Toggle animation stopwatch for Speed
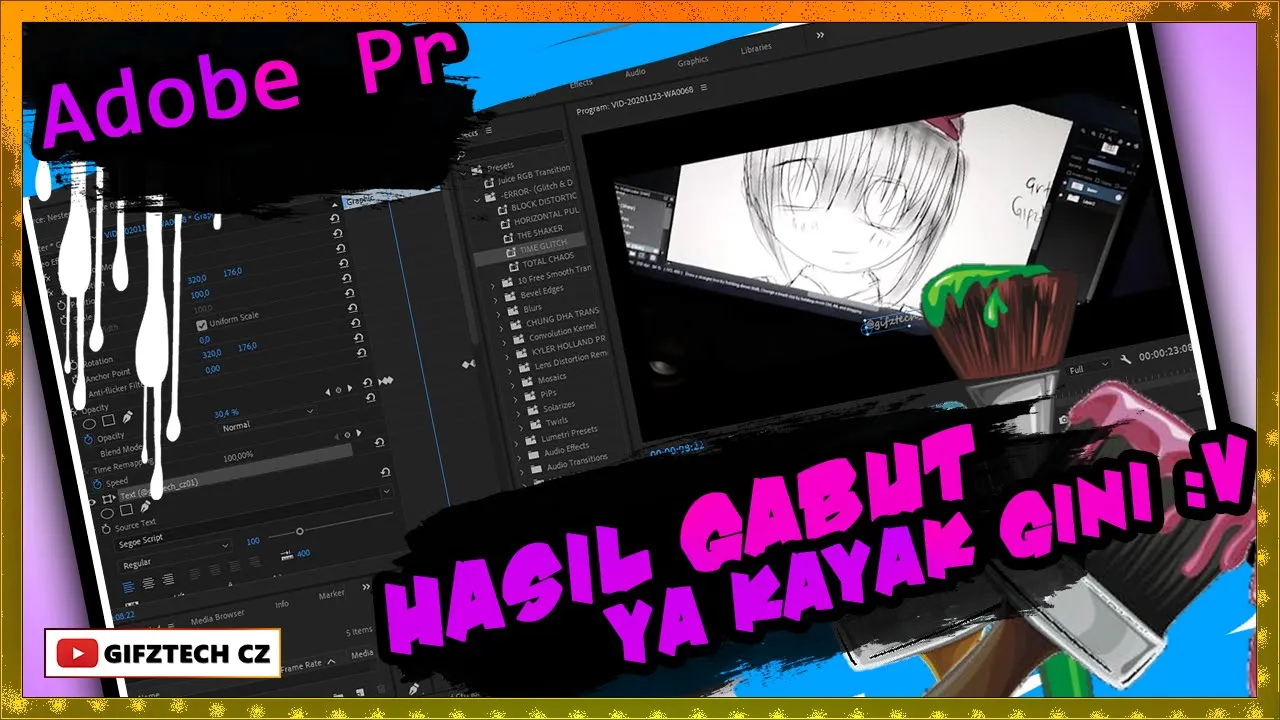The image size is (1280, 720). (x=98, y=485)
